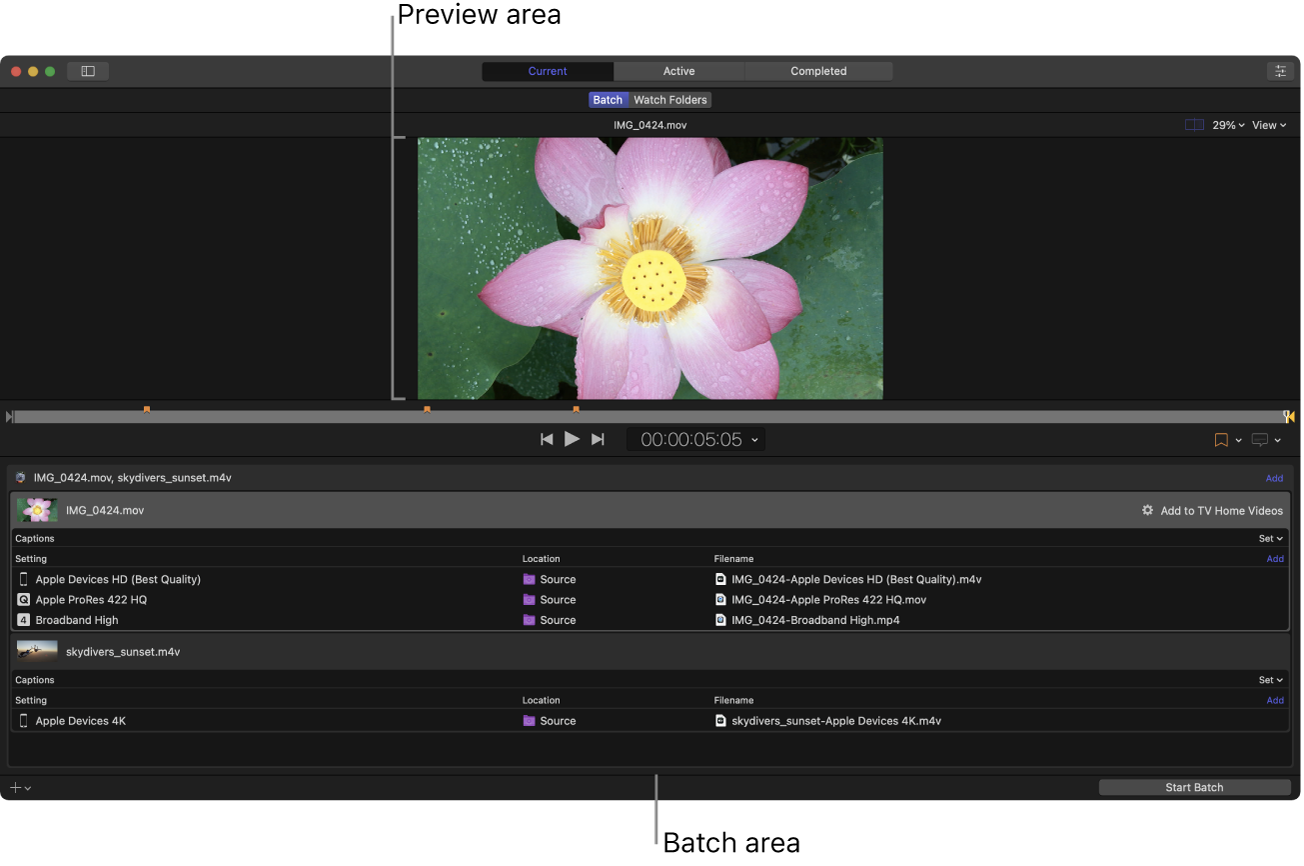Jump to the previous marker
1304x866 pixels.
point(546,439)
